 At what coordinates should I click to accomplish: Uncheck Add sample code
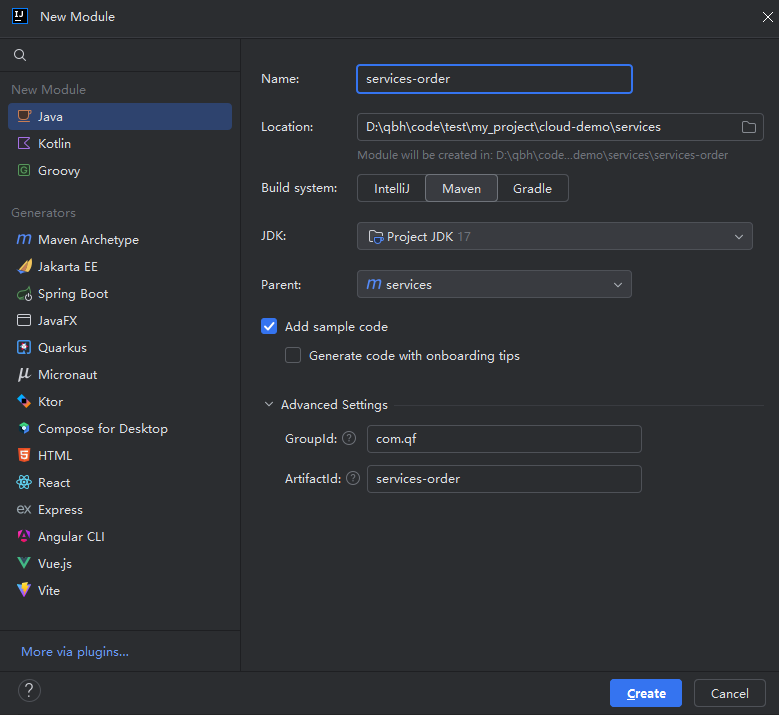(x=269, y=326)
